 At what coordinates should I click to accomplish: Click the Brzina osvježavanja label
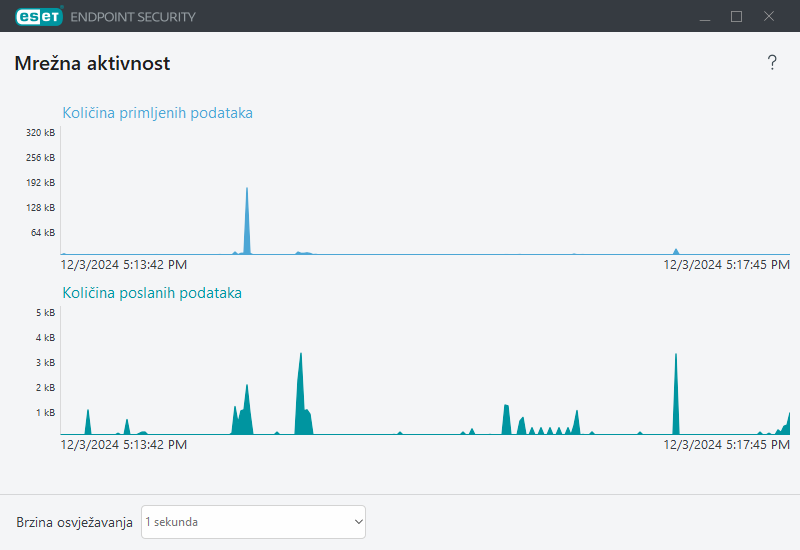[74, 522]
